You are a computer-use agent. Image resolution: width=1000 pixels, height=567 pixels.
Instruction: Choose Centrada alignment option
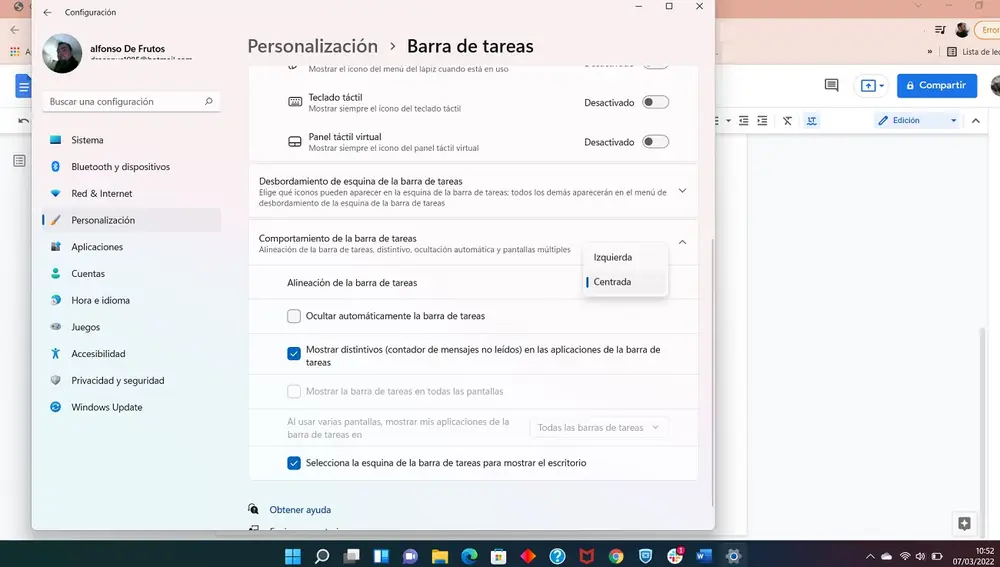coord(625,282)
